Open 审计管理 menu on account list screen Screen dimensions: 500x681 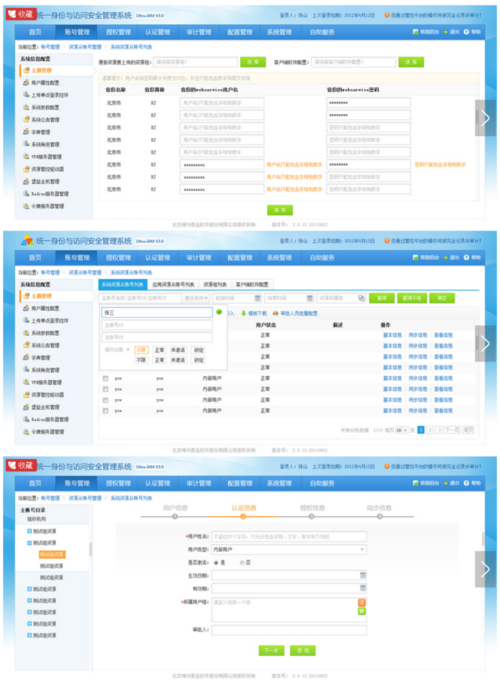click(199, 258)
